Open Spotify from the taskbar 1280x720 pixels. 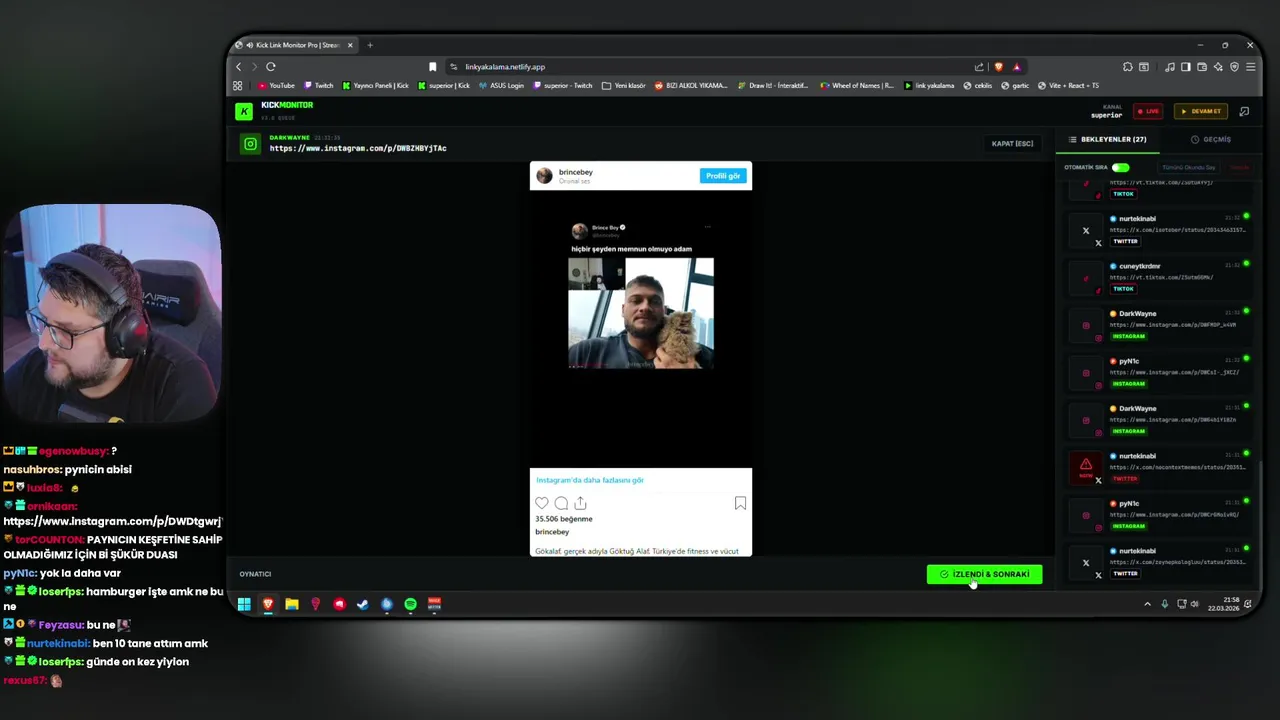410,604
